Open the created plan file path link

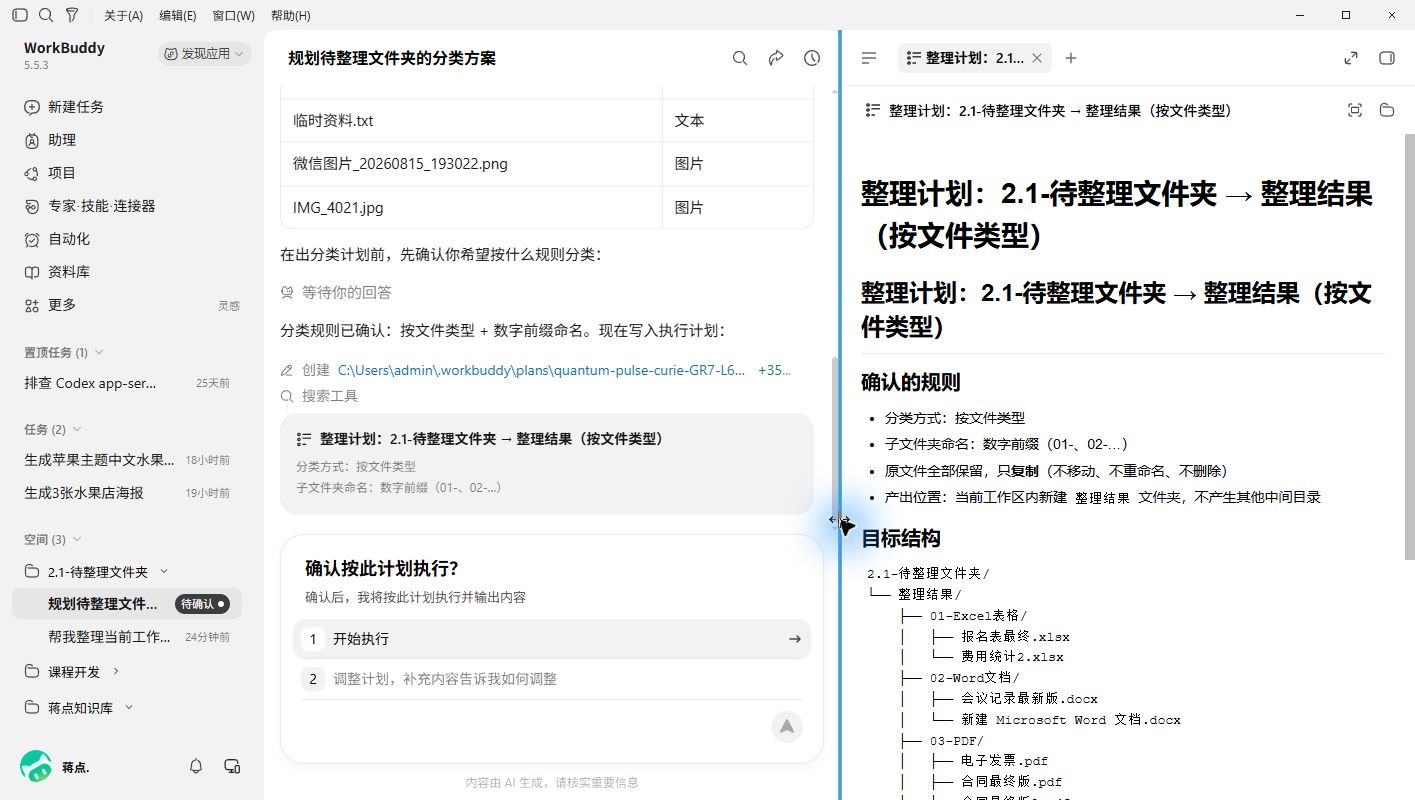(x=541, y=370)
